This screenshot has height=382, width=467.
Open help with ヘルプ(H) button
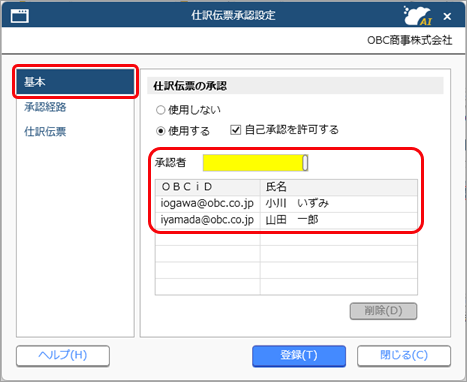(x=63, y=355)
